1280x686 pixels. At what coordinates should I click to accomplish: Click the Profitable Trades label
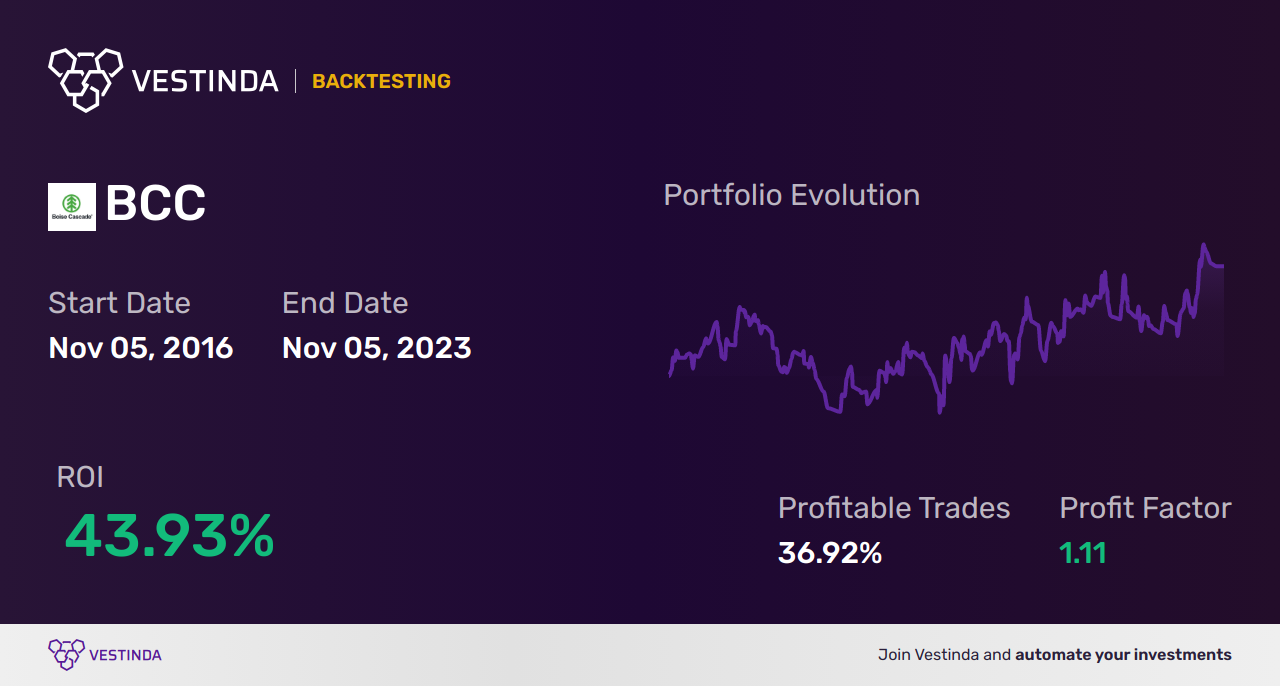pos(894,508)
